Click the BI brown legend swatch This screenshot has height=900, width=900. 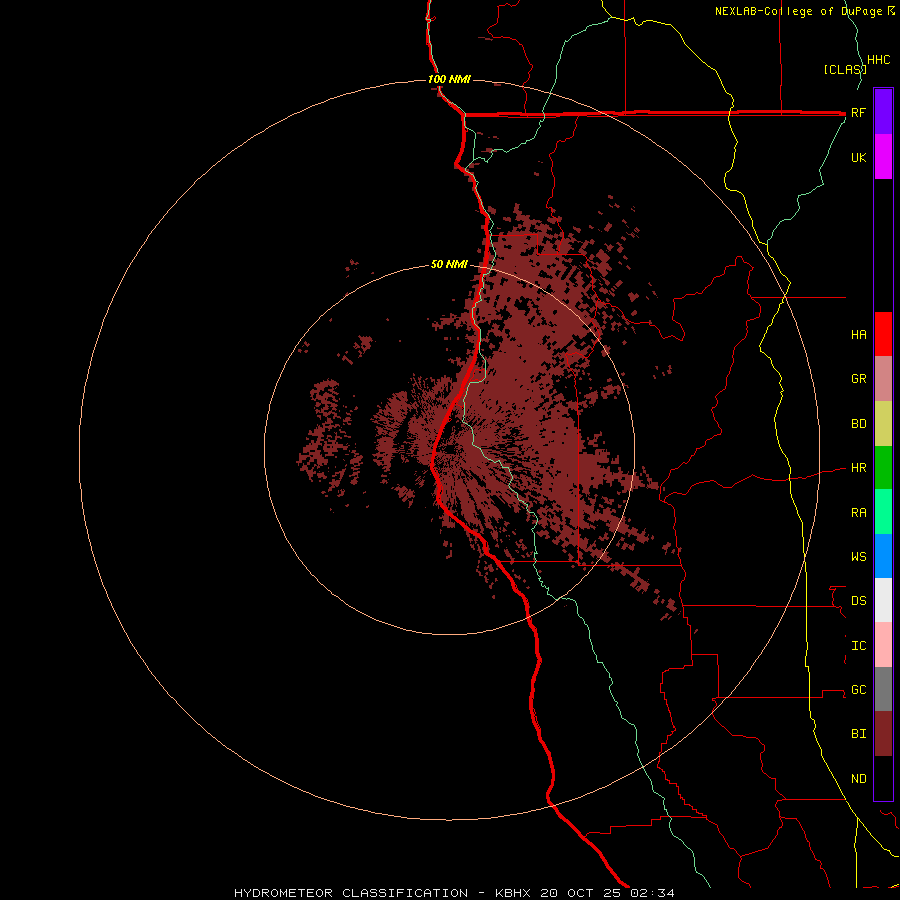point(883,734)
